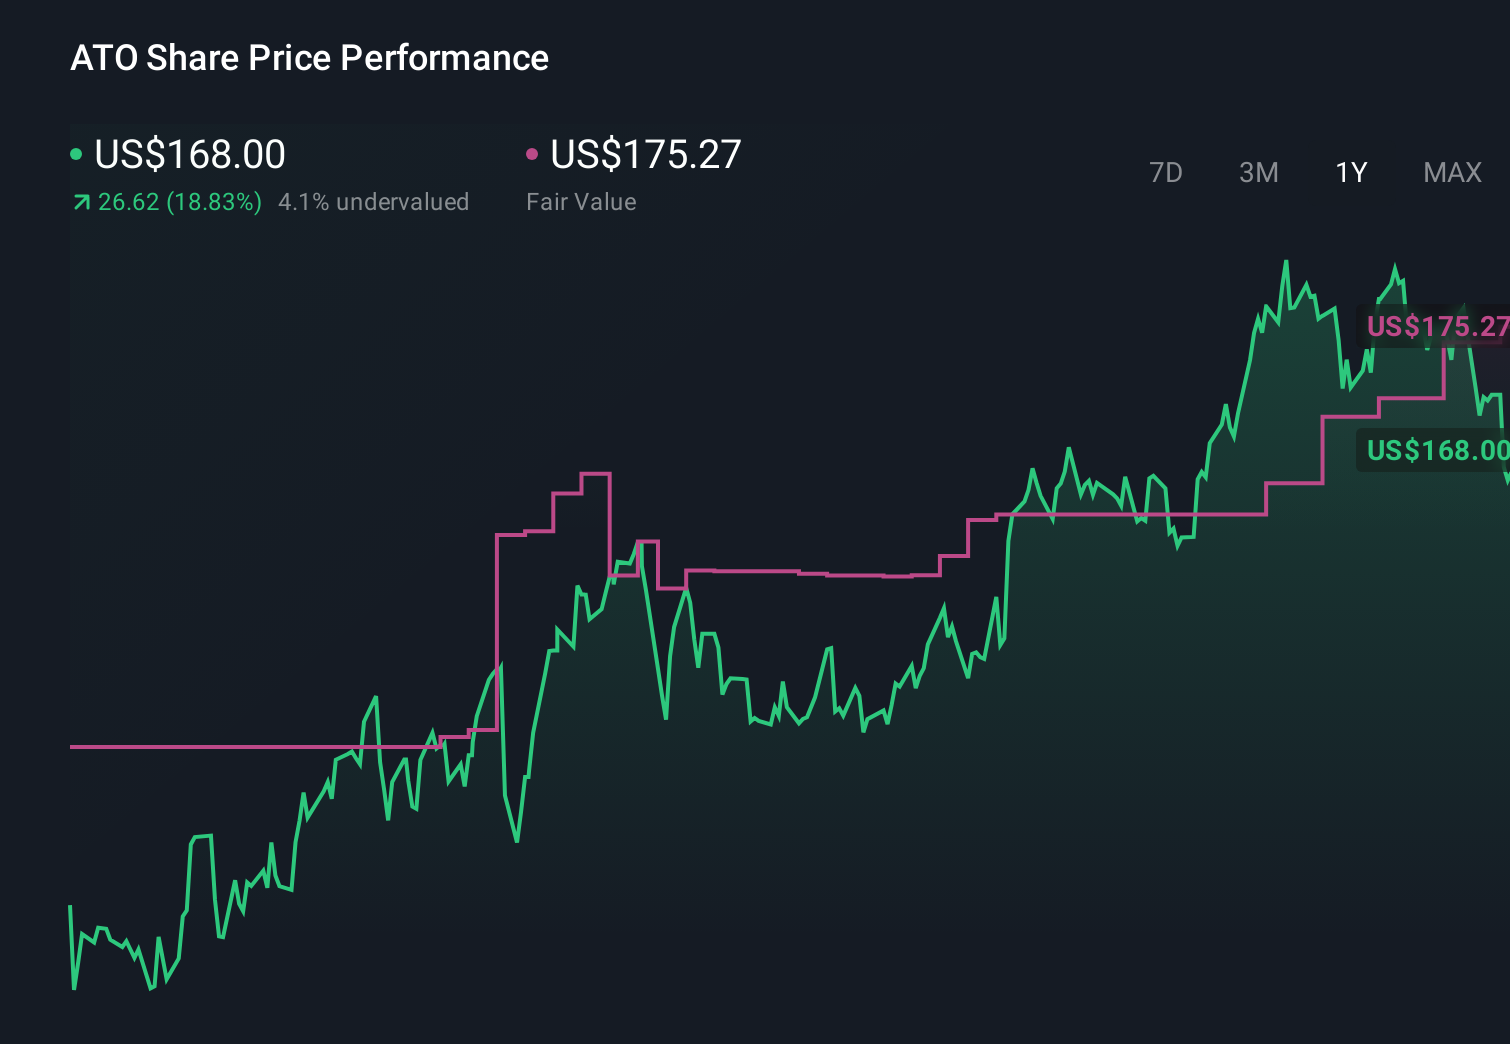This screenshot has width=1510, height=1044.
Task: Click the green share price legend dot
Action: pyautogui.click(x=78, y=153)
